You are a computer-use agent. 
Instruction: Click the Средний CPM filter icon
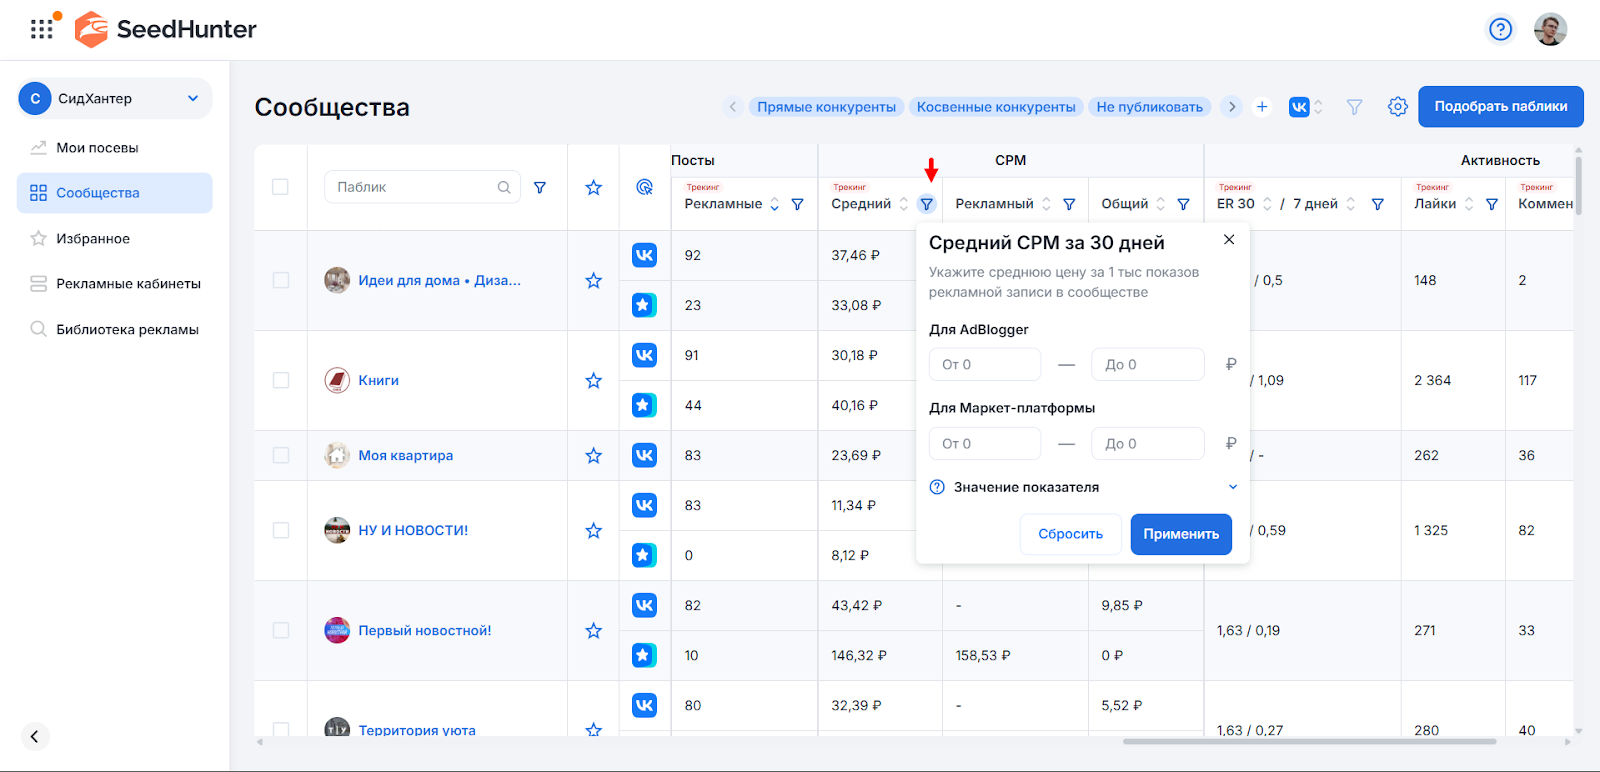927,204
